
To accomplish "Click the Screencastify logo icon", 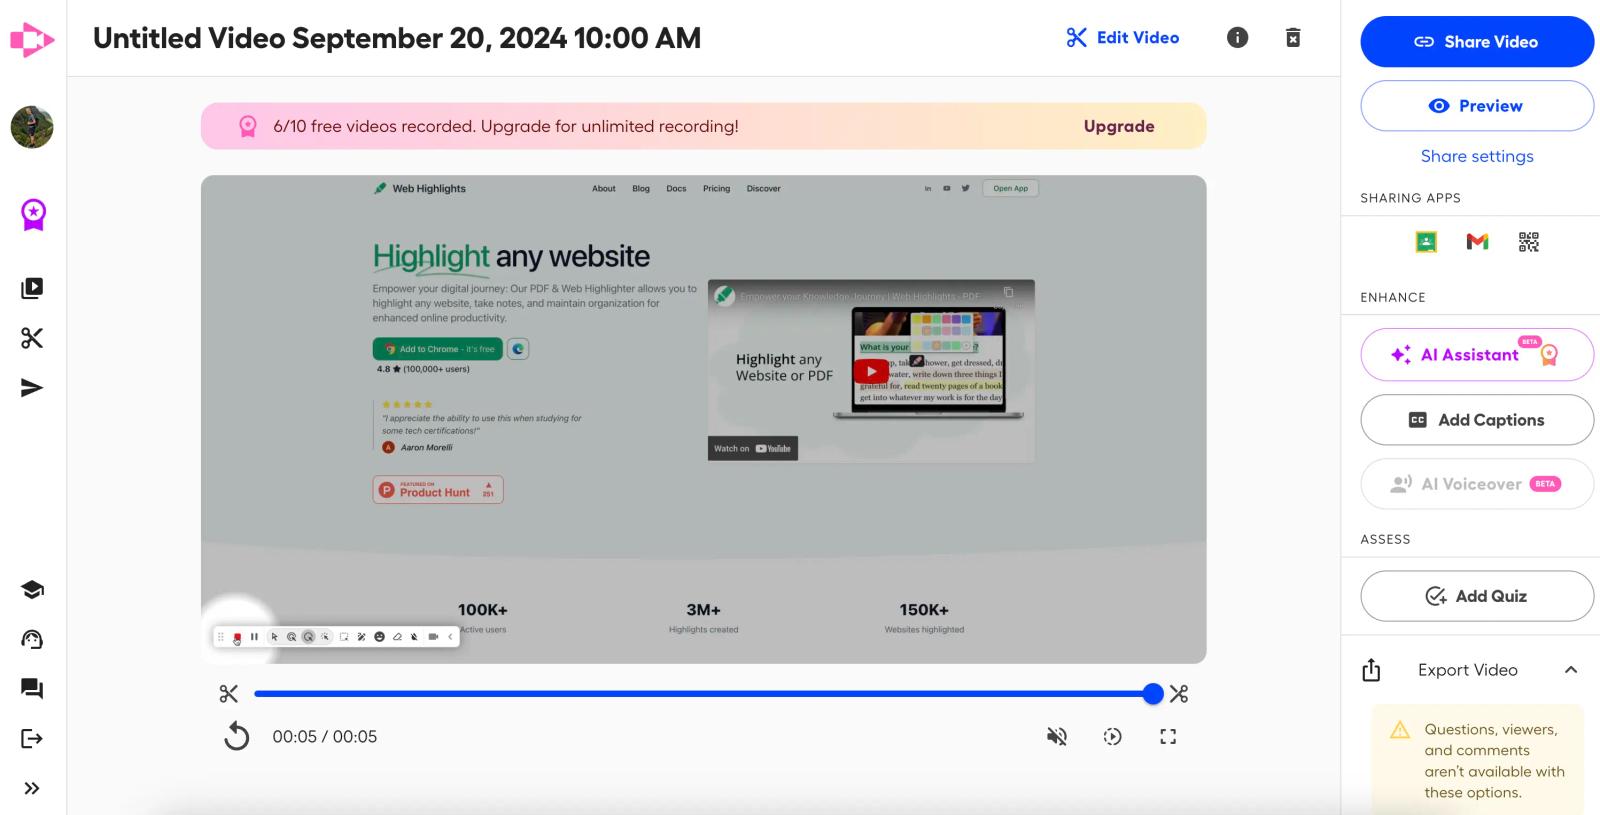I will (x=32, y=40).
